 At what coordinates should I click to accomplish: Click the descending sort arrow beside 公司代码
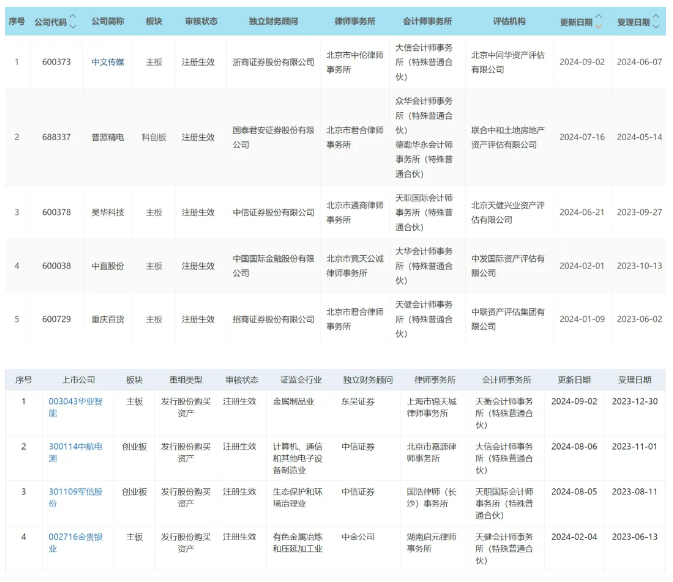73,26
